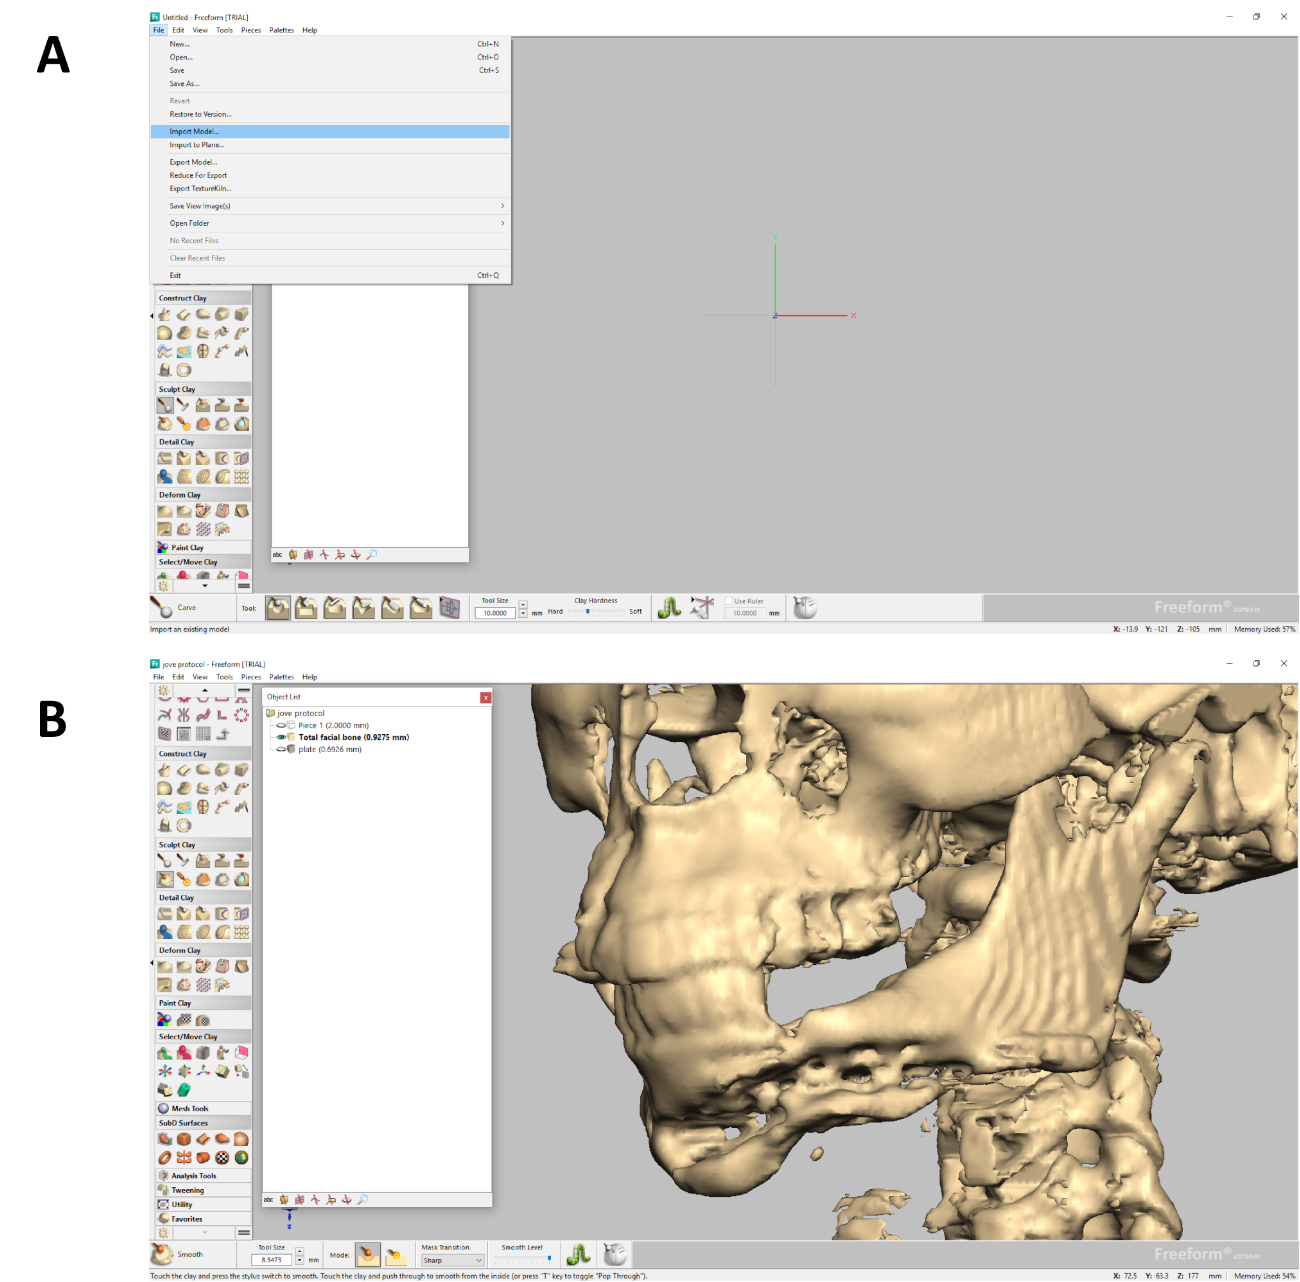Image resolution: width=1300 pixels, height=1282 pixels.
Task: Select the ring-shaped tool in bottom window's Construct Clay
Action: pyautogui.click(x=184, y=825)
